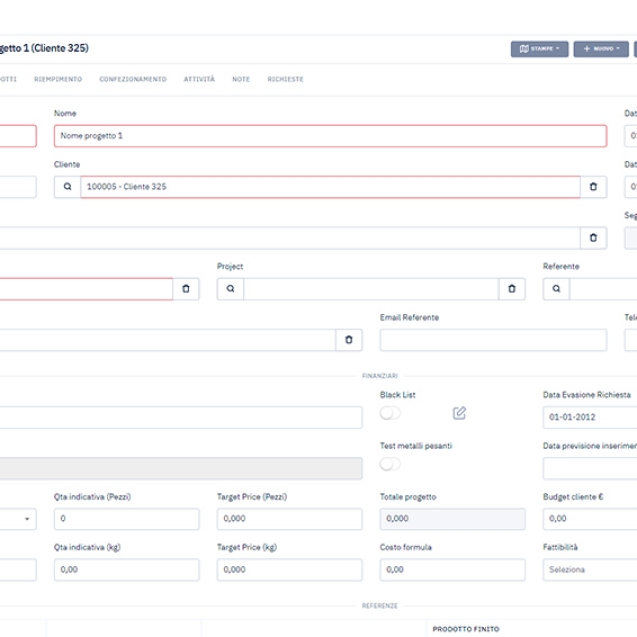The image size is (637, 637).
Task: Click trash icon left of Email Referente
Action: pos(348,340)
